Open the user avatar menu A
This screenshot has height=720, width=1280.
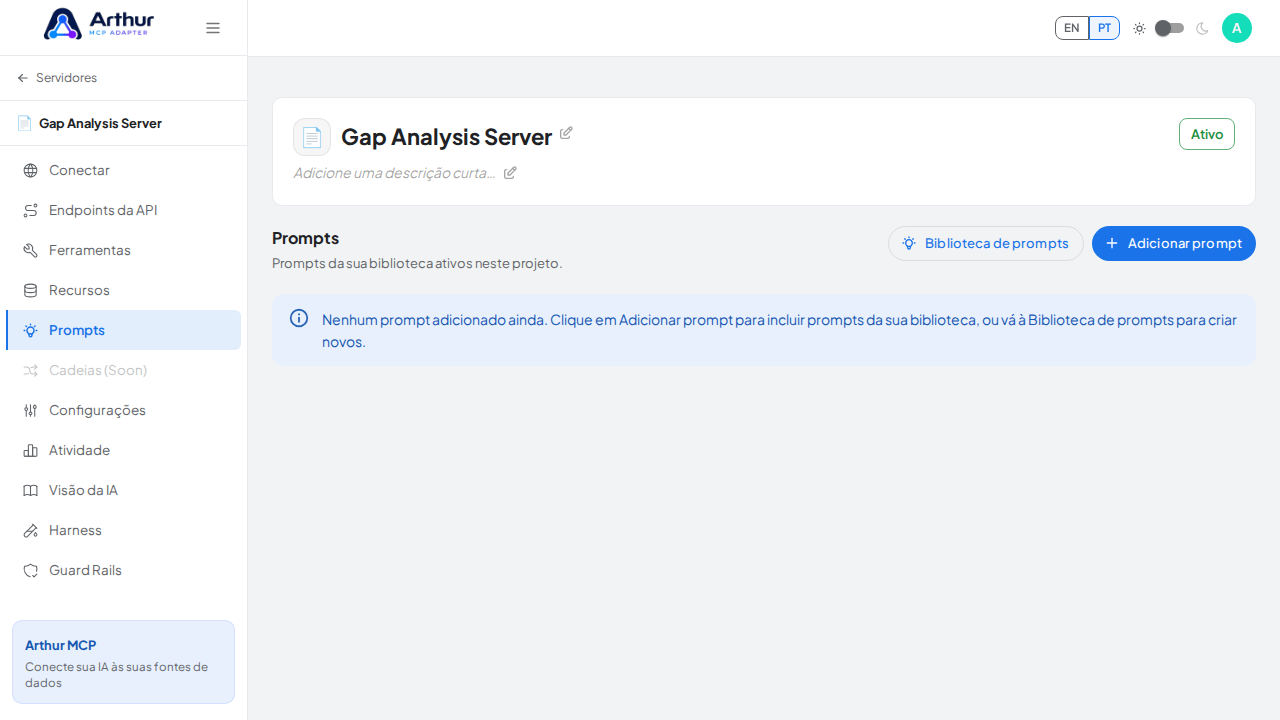click(x=1237, y=28)
